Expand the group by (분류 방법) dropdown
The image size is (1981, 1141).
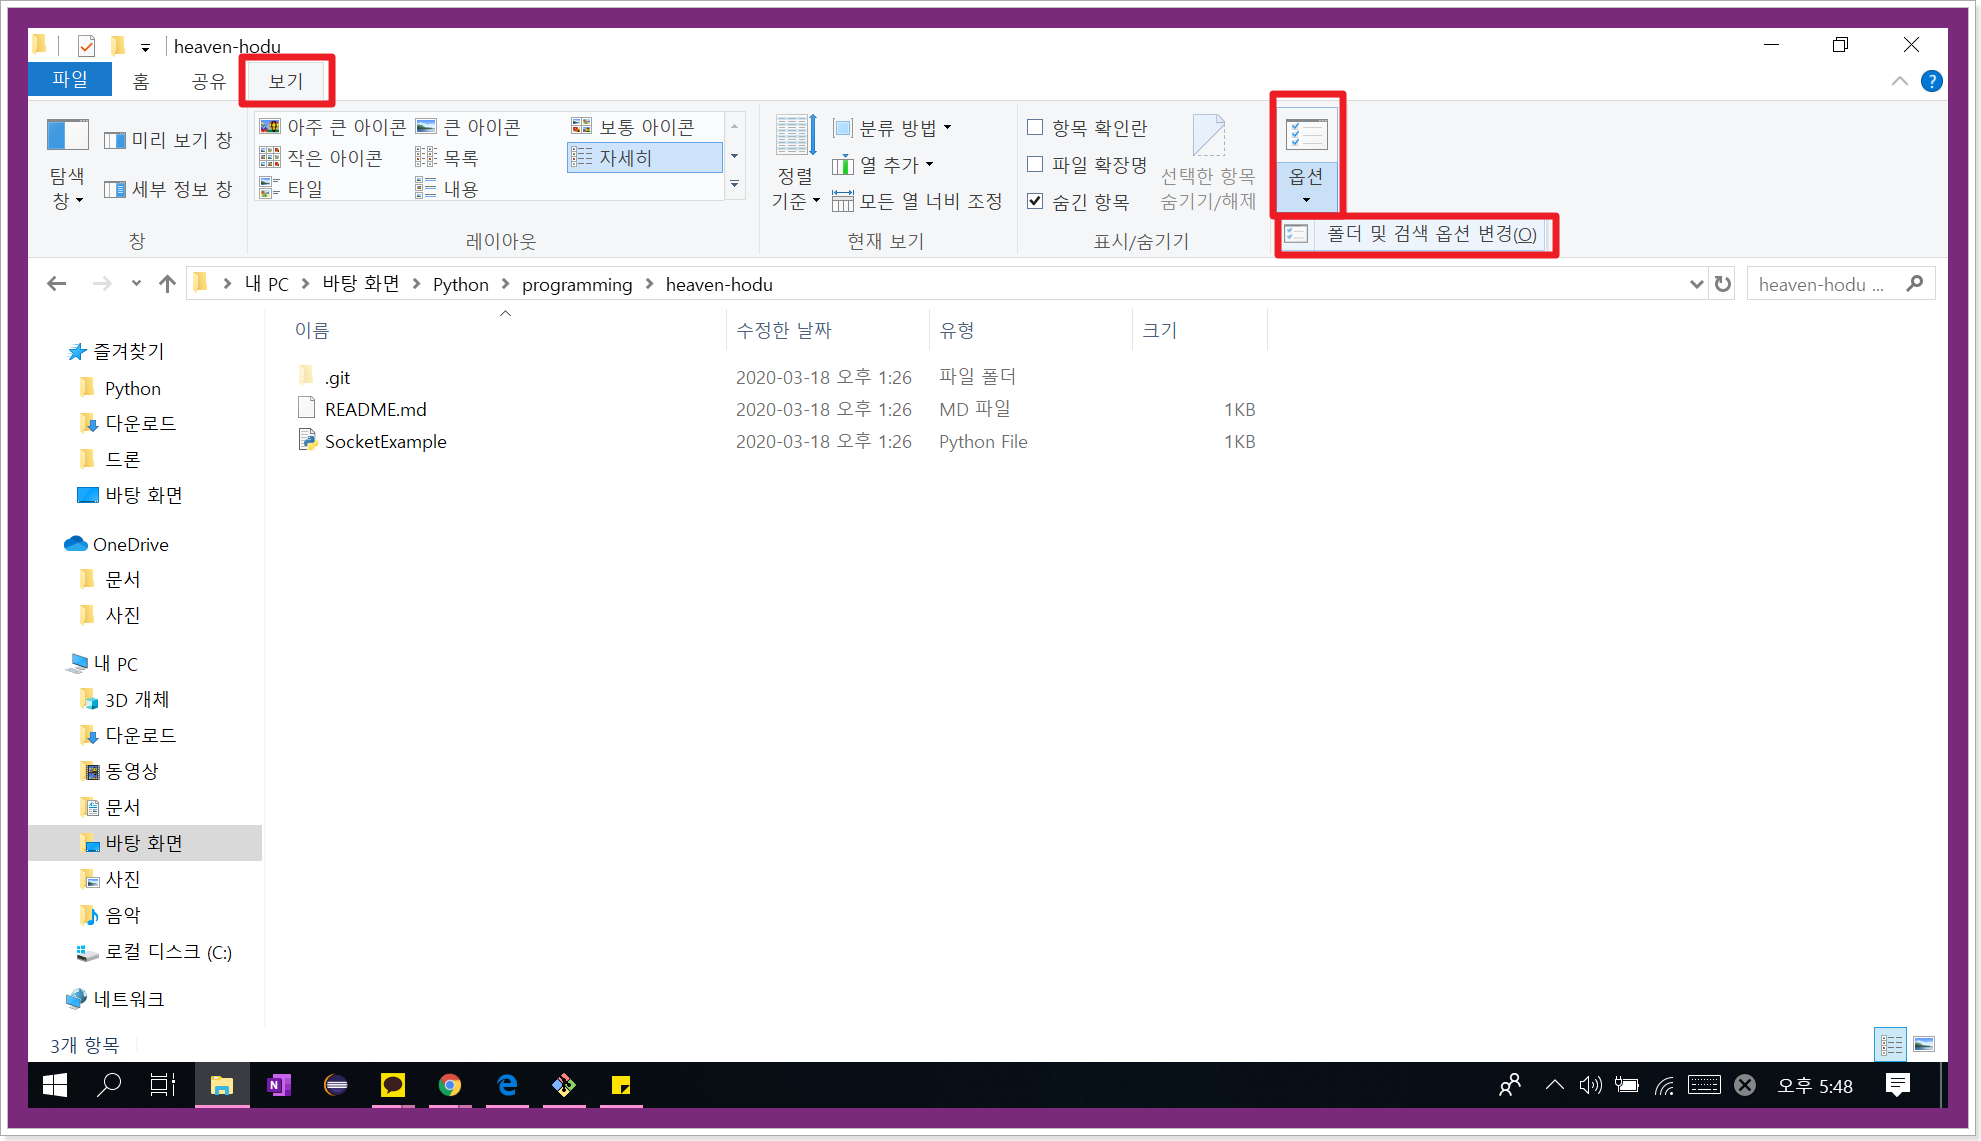(x=893, y=128)
